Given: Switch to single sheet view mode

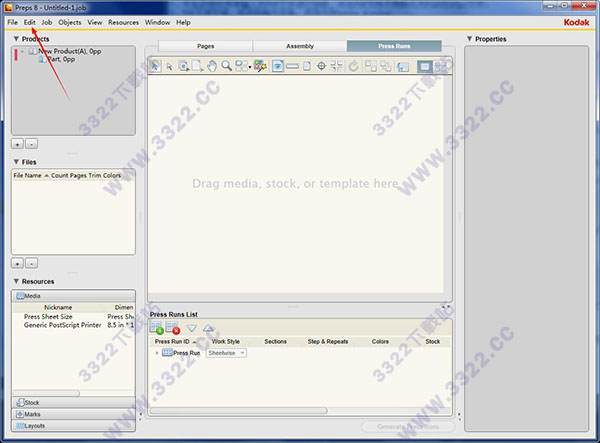Looking at the screenshot, I should click(425, 66).
